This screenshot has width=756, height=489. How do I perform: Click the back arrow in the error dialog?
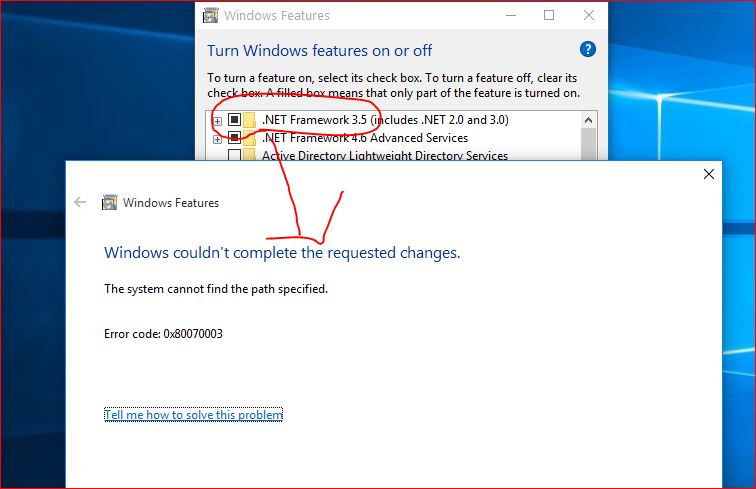[80, 202]
